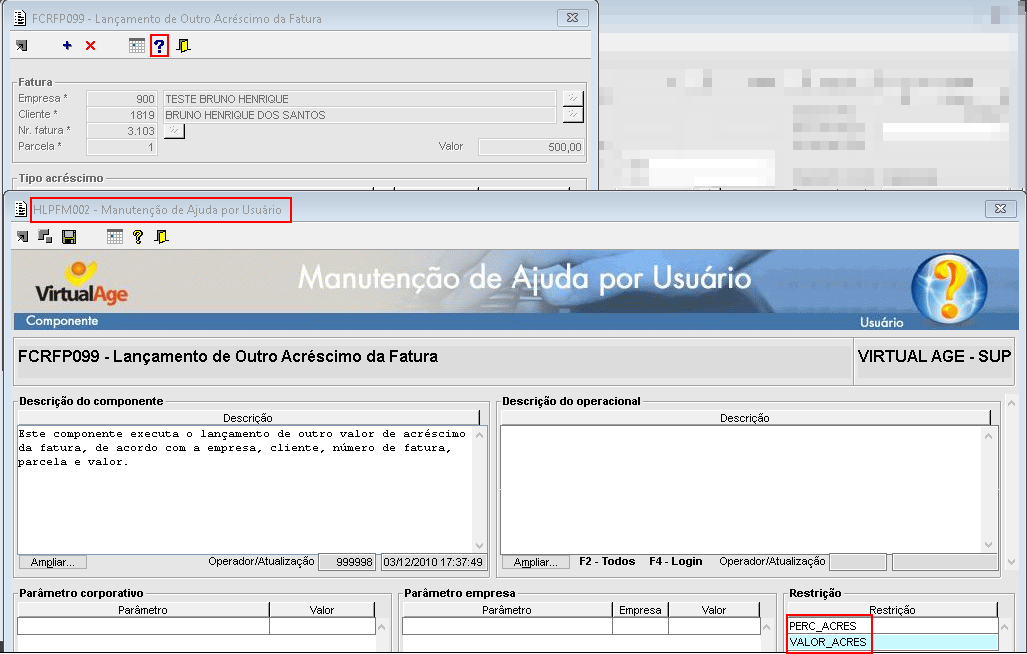Click the TESTE BRUNO HENRIQUE company name field
This screenshot has height=654, width=1027.
[x=360, y=99]
